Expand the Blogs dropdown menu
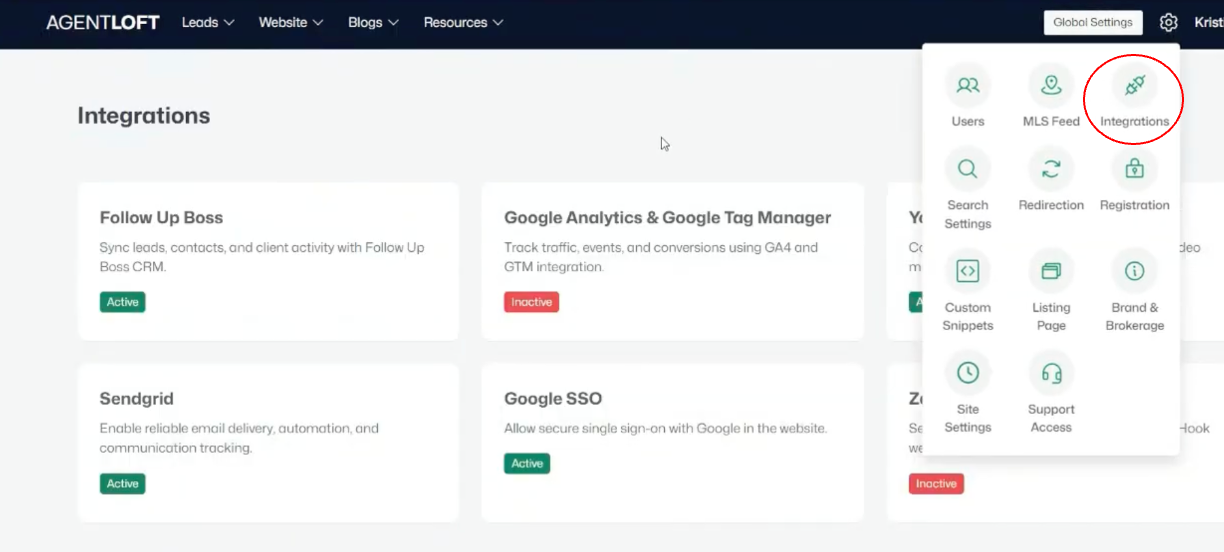 (x=373, y=22)
